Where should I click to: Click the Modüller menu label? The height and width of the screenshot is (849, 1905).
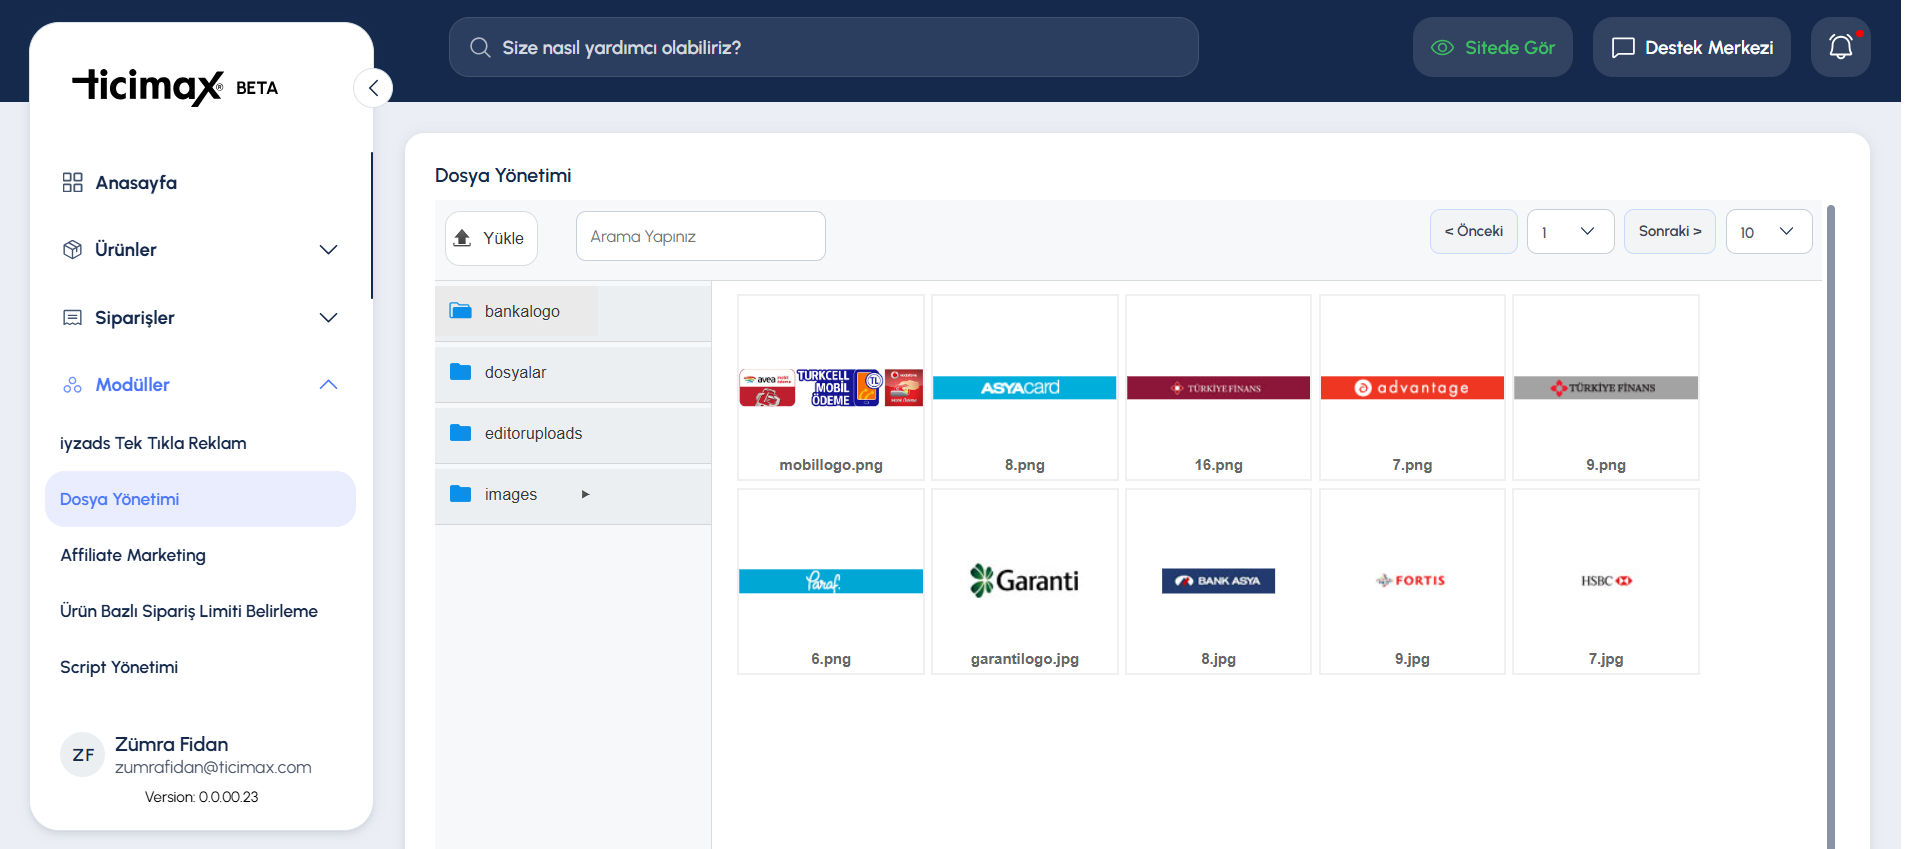point(132,385)
